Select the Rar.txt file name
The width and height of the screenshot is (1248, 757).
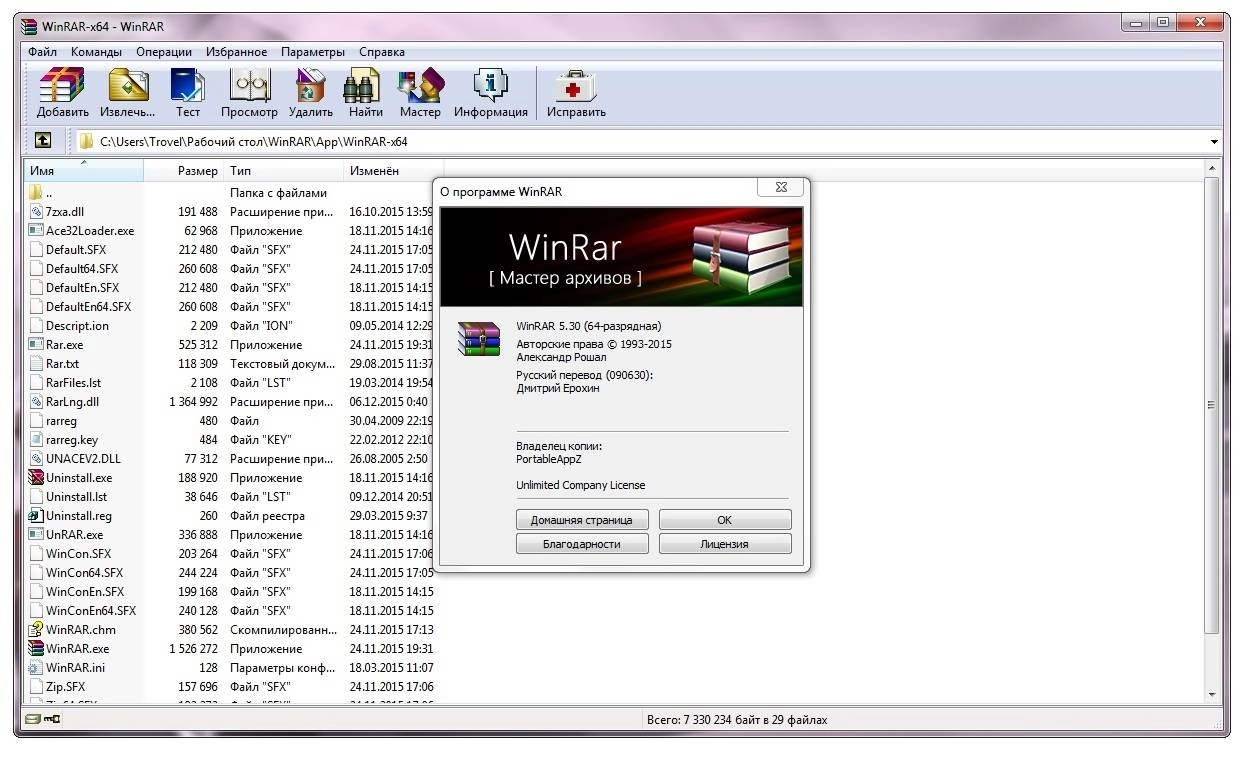click(x=62, y=364)
